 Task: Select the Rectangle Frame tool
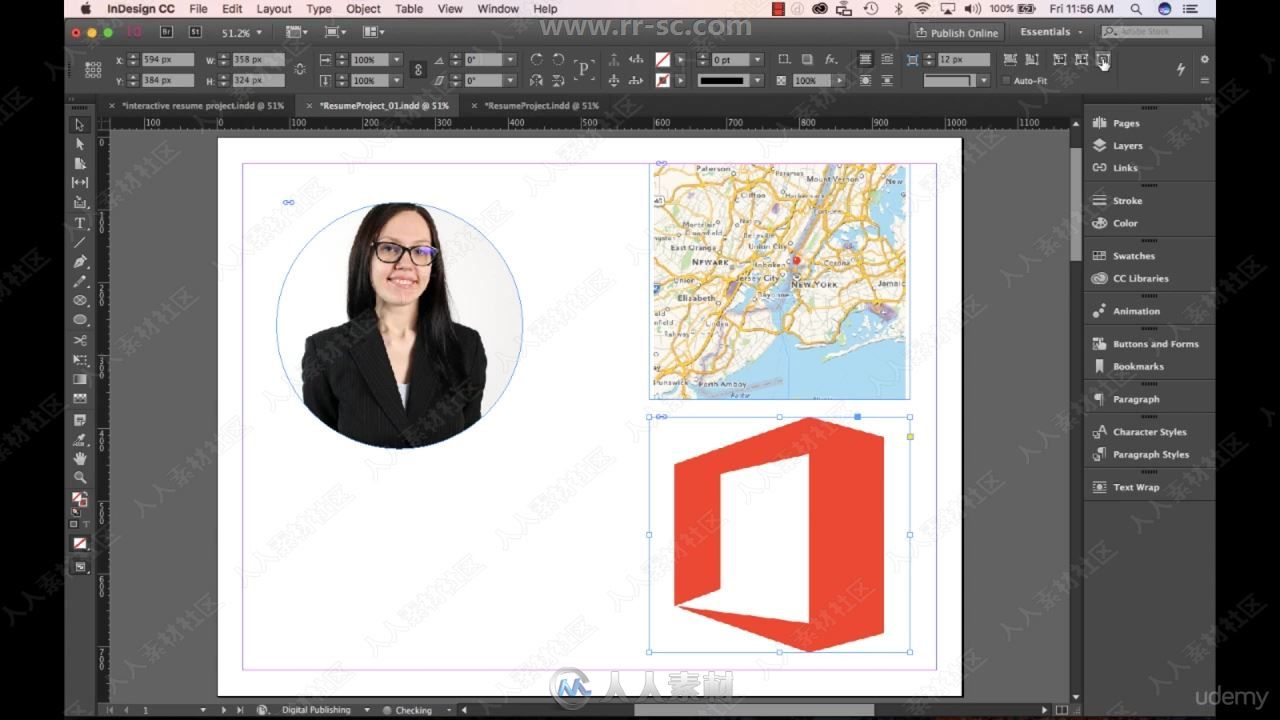pos(80,300)
